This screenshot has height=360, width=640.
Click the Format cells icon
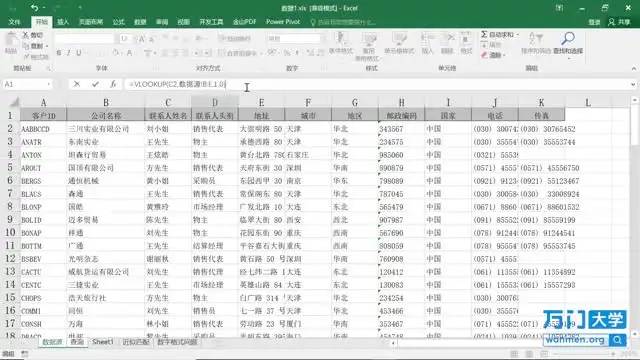coord(466,39)
